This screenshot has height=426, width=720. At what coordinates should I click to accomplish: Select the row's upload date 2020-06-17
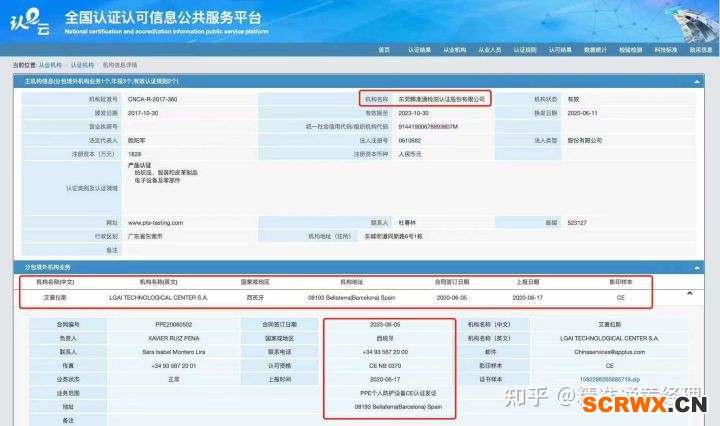(528, 298)
